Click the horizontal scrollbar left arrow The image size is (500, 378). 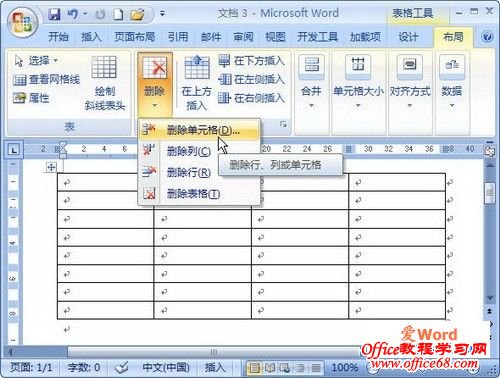pos(11,352)
